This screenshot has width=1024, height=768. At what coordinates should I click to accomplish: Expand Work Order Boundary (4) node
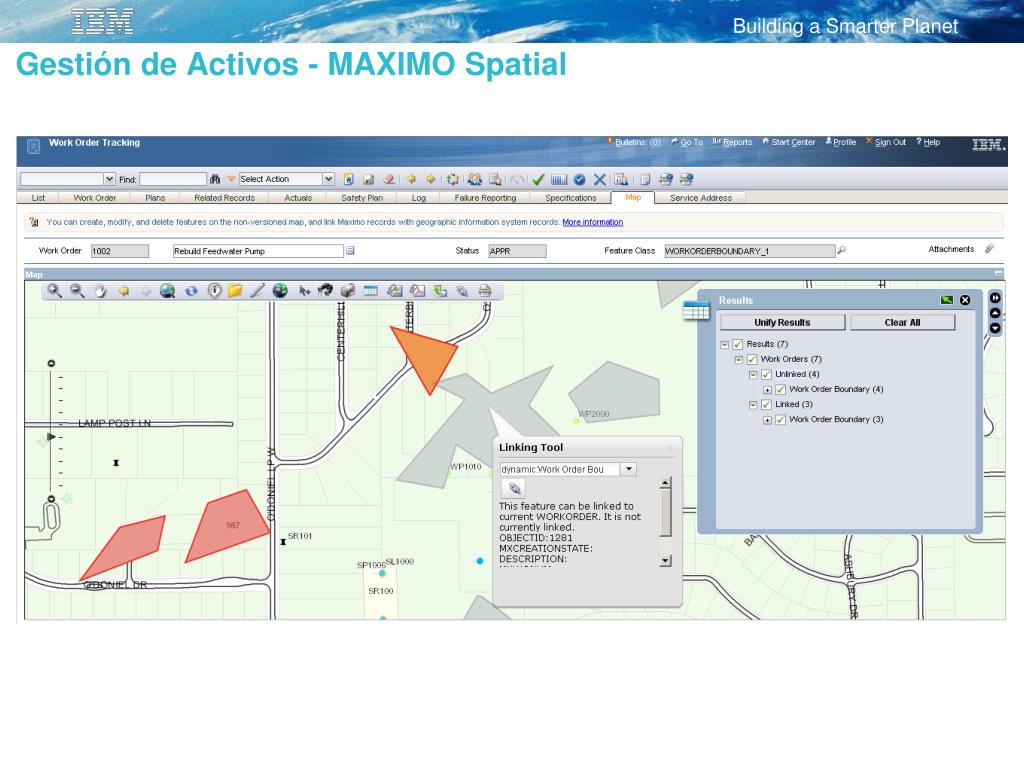[767, 390]
